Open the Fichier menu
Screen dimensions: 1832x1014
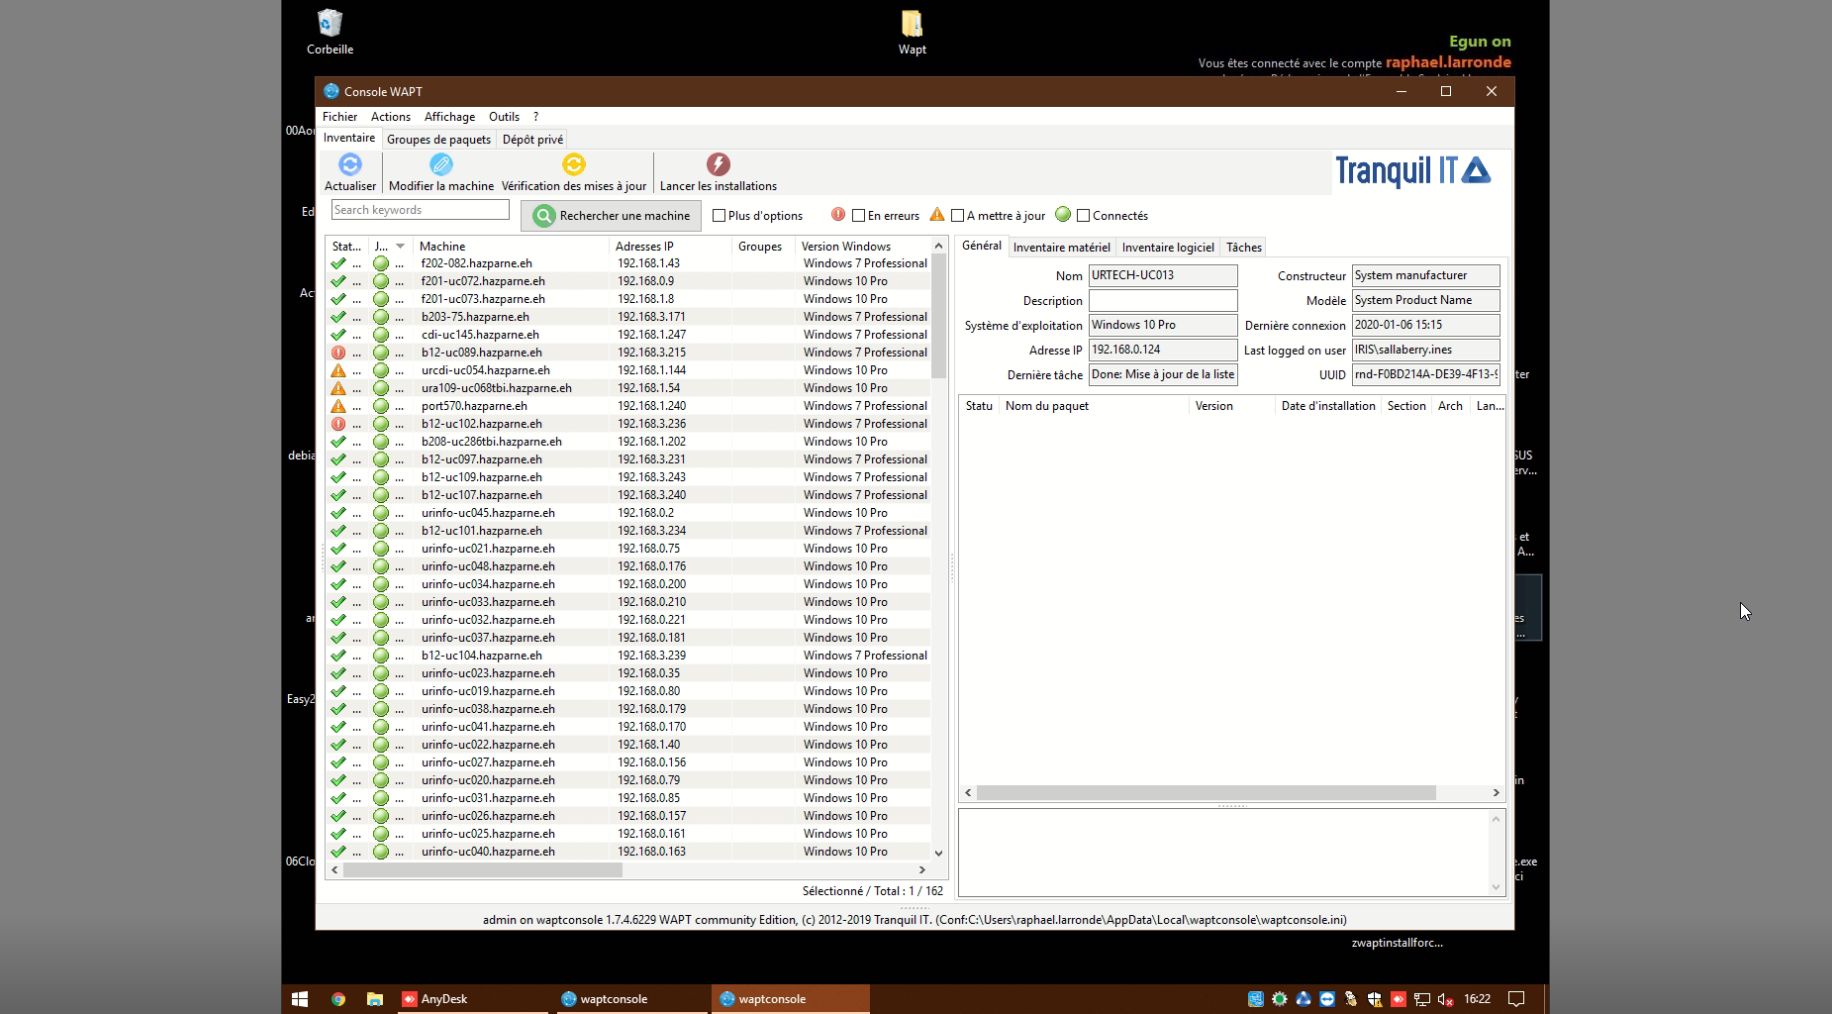click(x=340, y=117)
